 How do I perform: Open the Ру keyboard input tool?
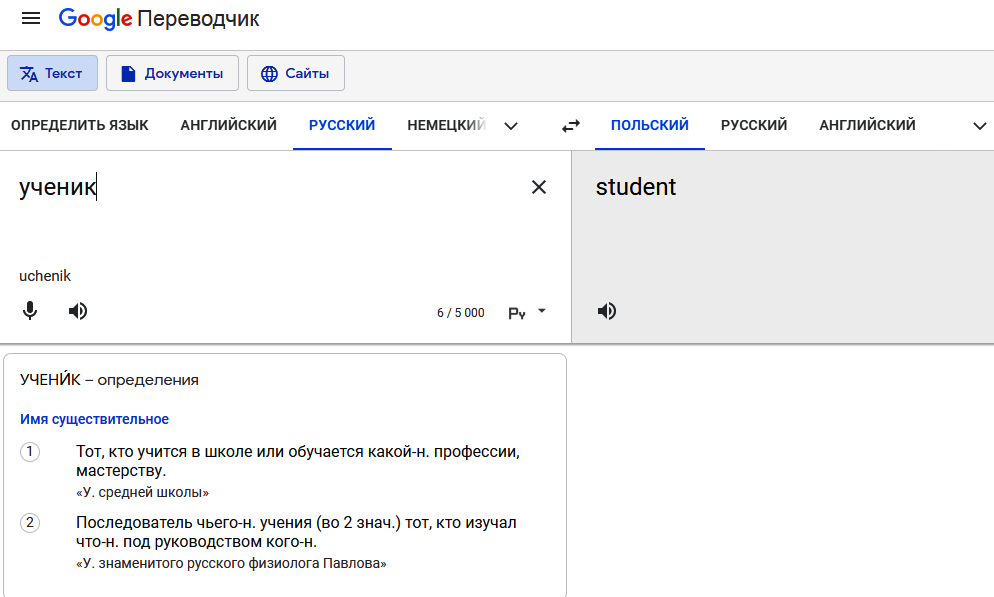(517, 313)
